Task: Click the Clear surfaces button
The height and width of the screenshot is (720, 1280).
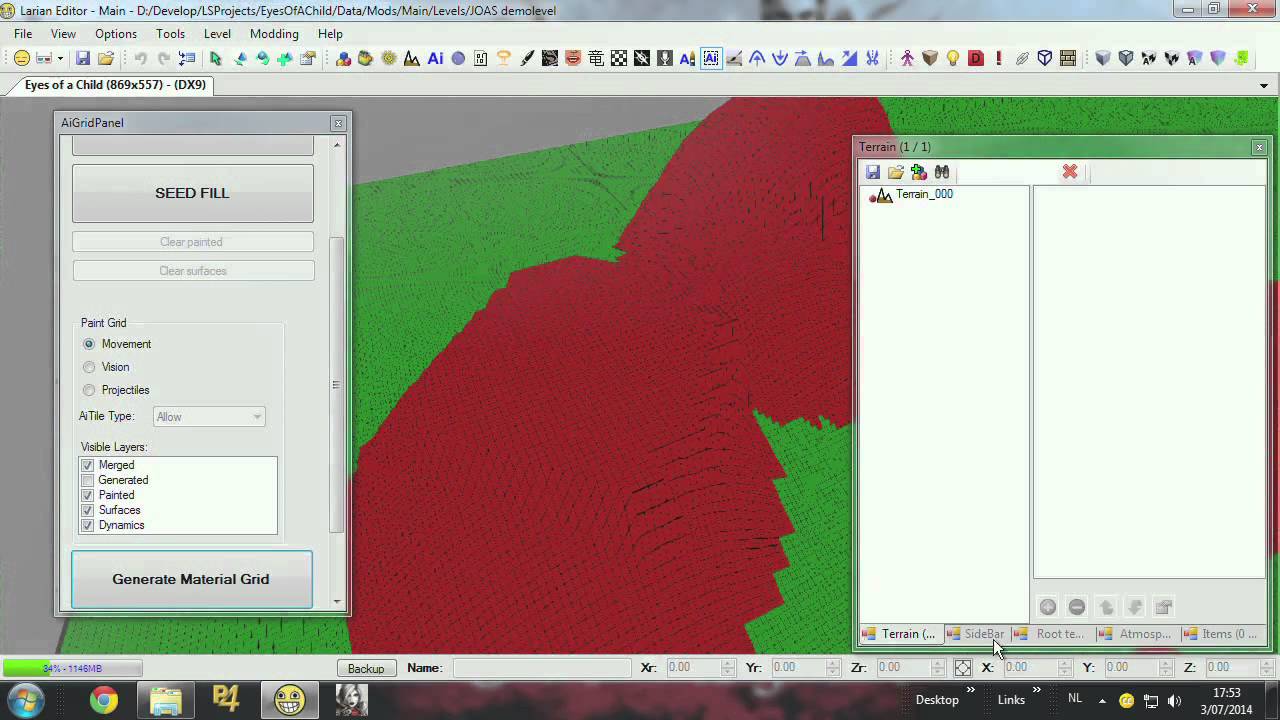Action: 193,271
